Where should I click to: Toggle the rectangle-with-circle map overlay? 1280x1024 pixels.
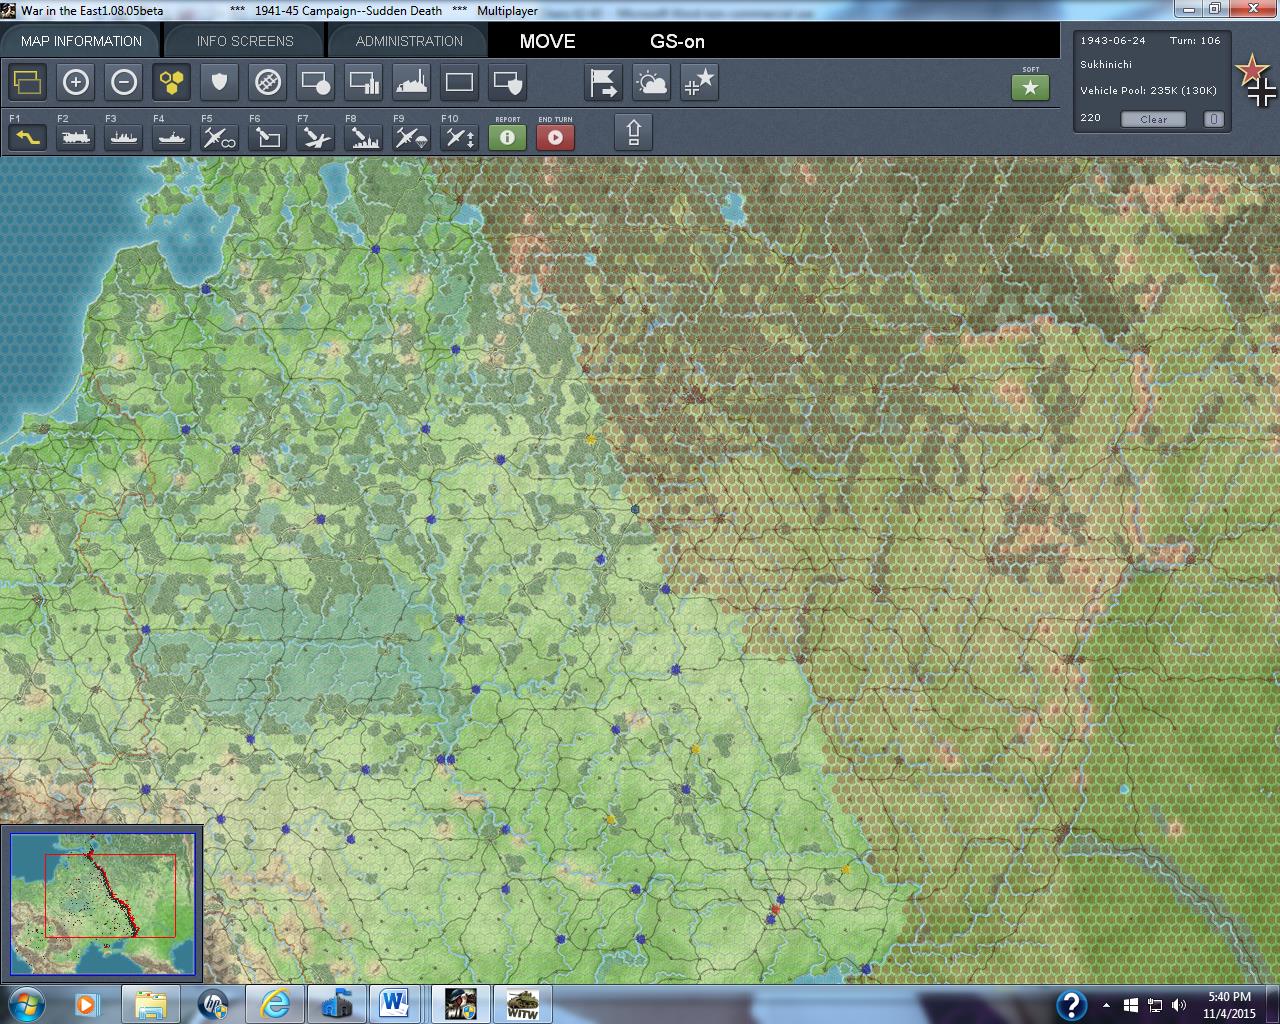click(316, 82)
